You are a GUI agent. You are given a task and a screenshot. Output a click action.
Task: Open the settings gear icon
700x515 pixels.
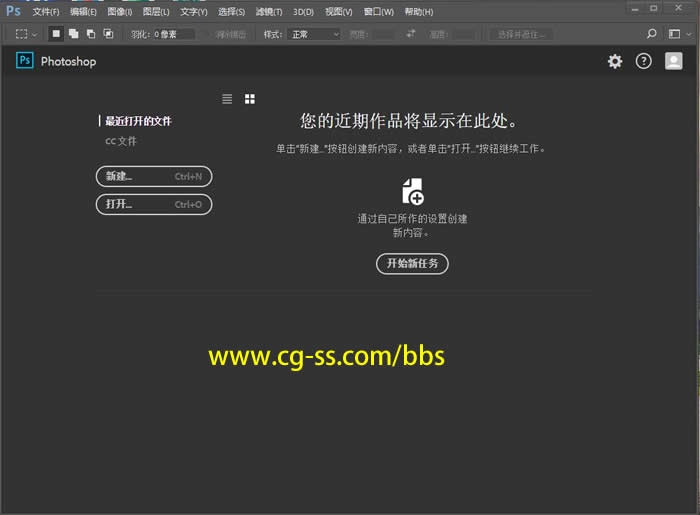(615, 61)
